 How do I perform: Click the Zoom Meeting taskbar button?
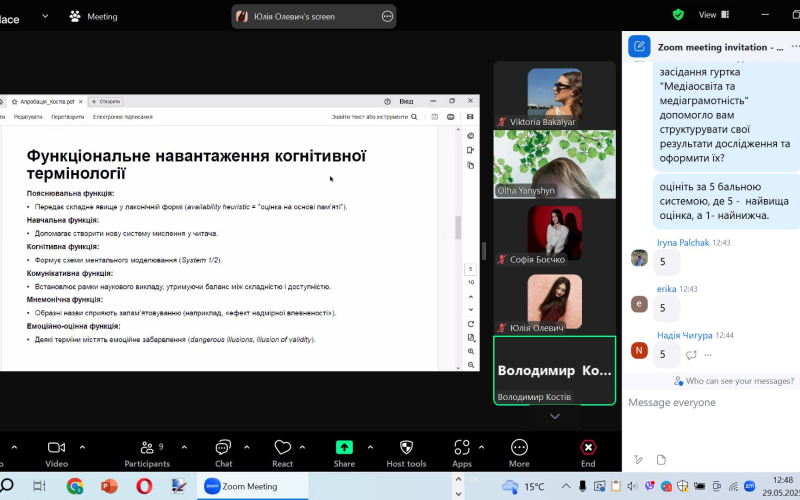(x=252, y=486)
